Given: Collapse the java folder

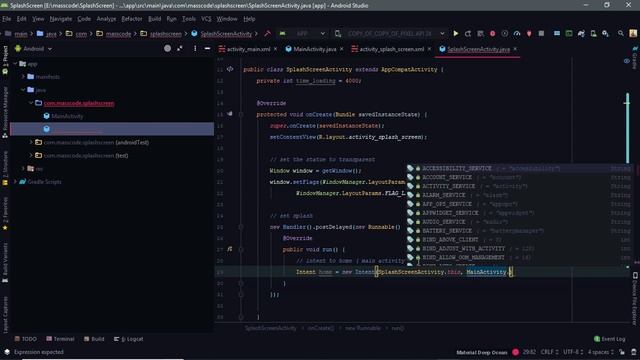Looking at the screenshot, I should click(23, 90).
